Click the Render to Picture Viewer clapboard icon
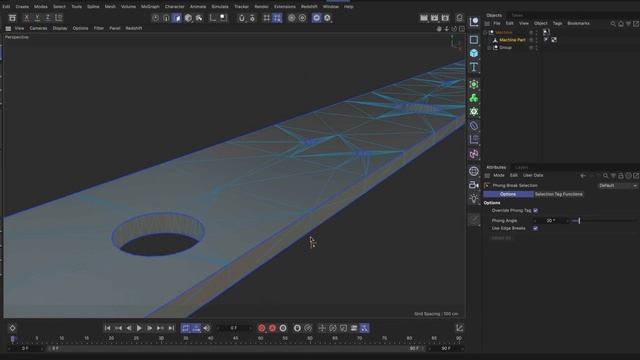 click(435, 18)
